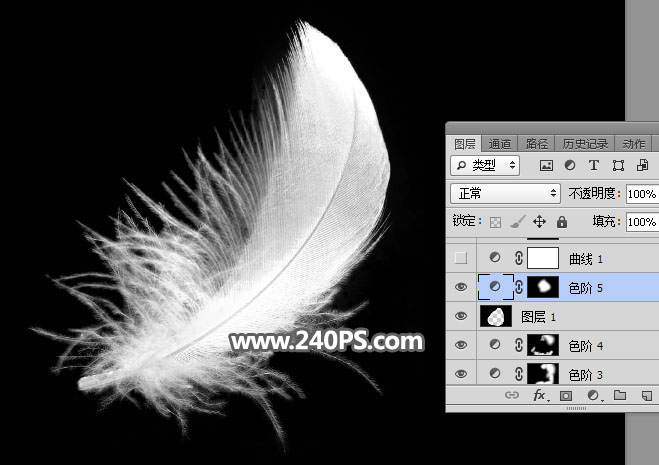Switch to the 路径 tab
This screenshot has width=659, height=465.
click(x=537, y=144)
